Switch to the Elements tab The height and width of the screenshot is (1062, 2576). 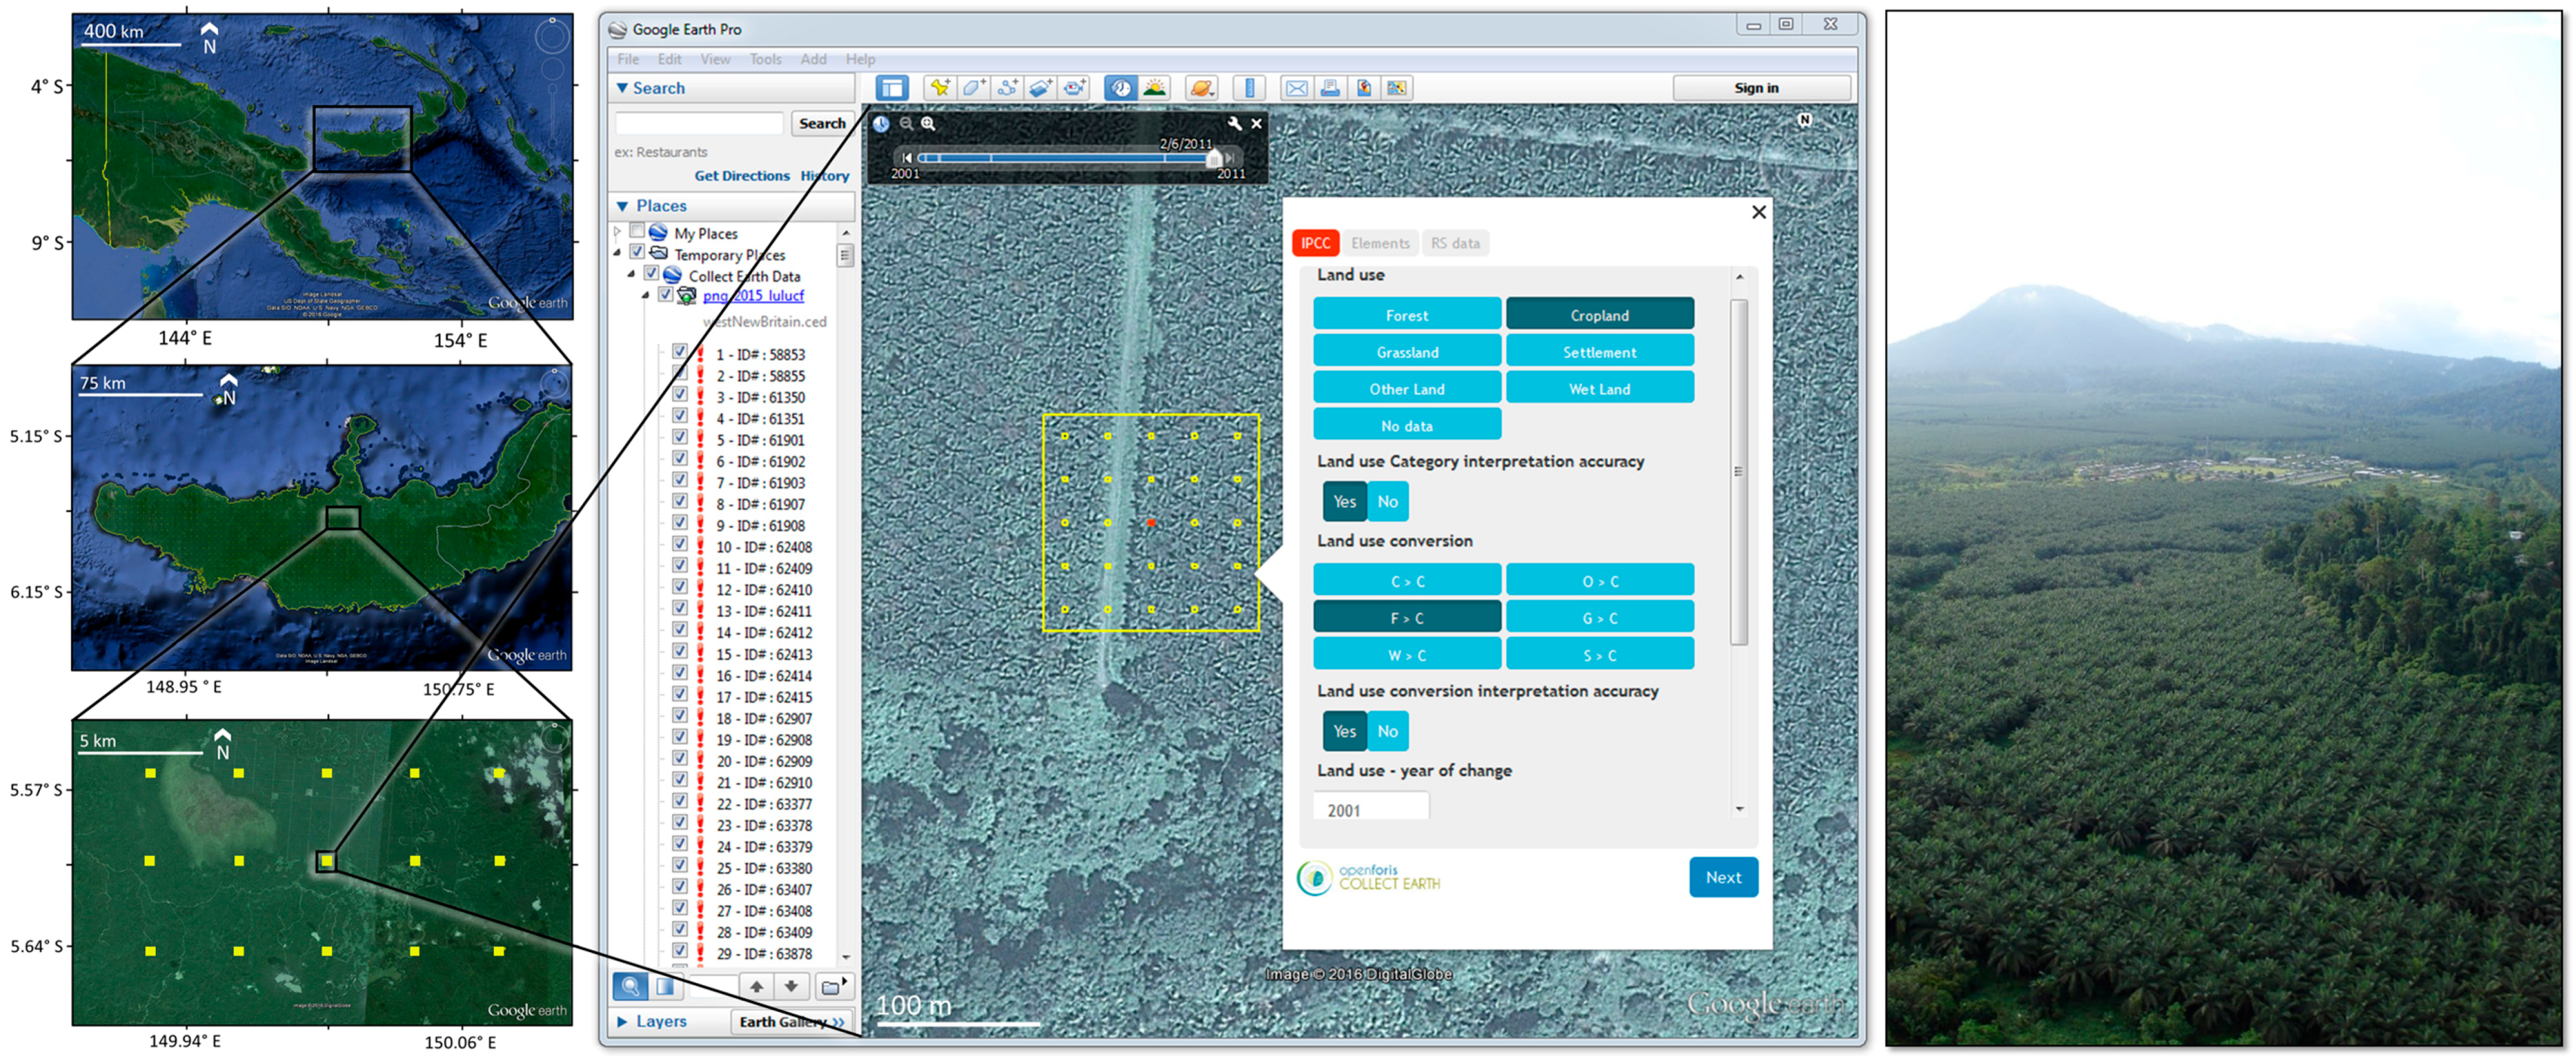click(x=1380, y=242)
